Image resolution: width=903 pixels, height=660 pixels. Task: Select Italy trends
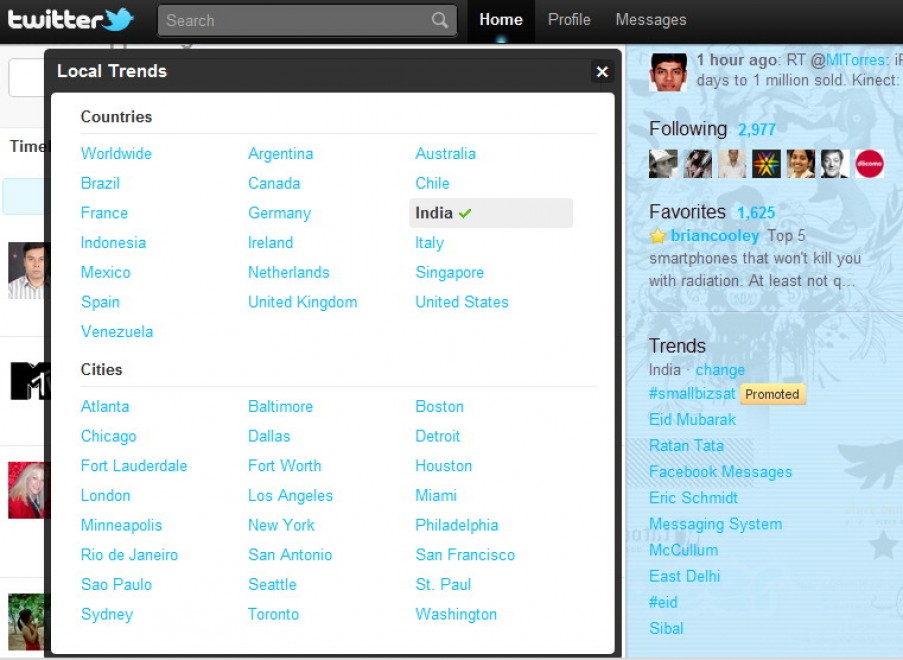(430, 243)
